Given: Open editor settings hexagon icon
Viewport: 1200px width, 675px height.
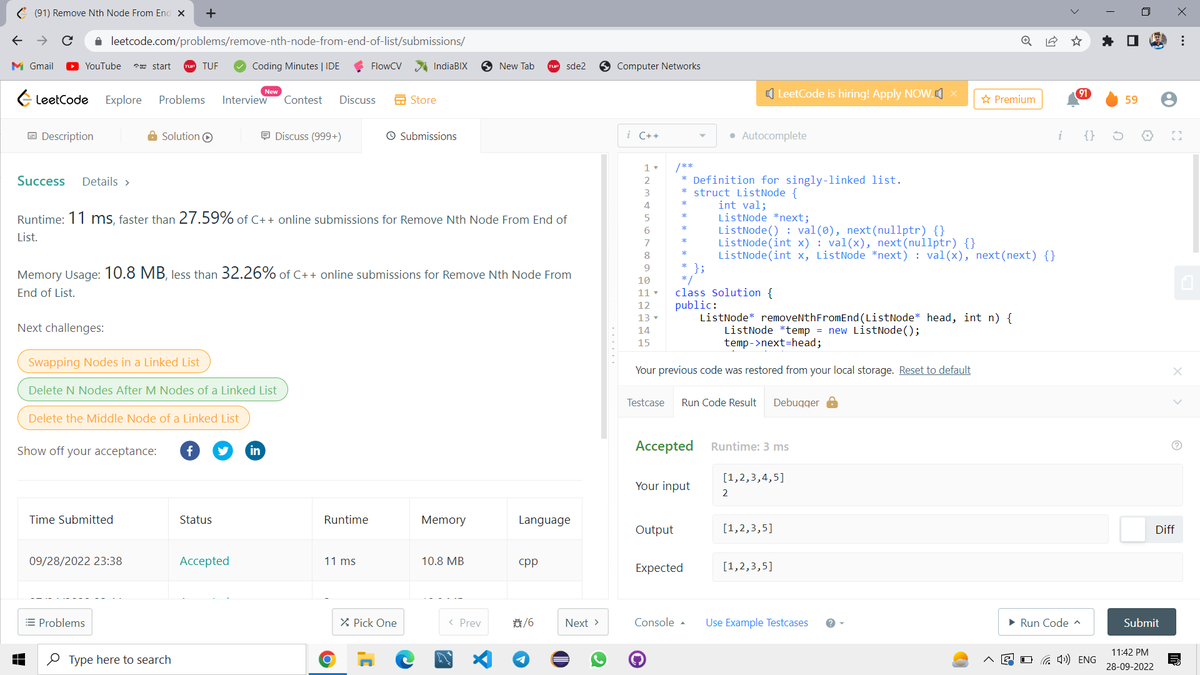Looking at the screenshot, I should 1148,136.
